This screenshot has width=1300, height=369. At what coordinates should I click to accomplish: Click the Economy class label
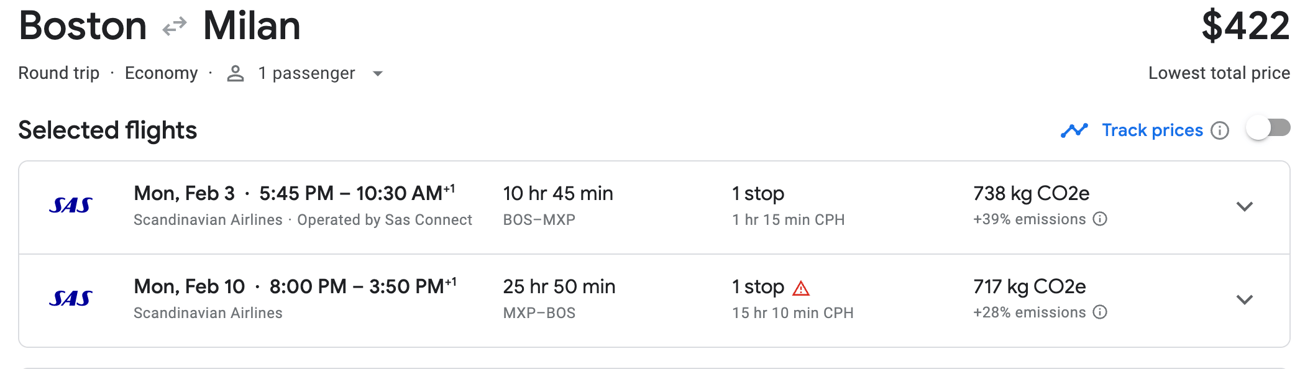161,73
